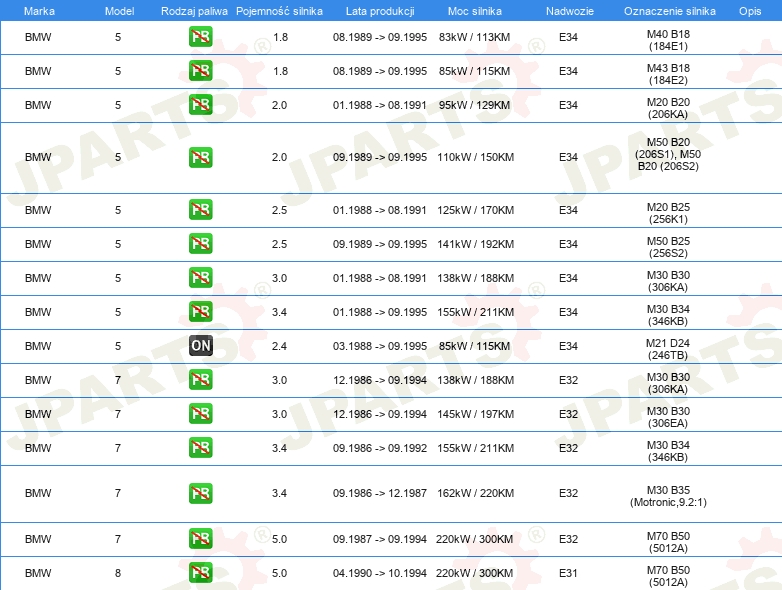782x590 pixels.
Task: Click the petrol icon in the 09.1986 -> 09.1992 row
Action: 200,447
